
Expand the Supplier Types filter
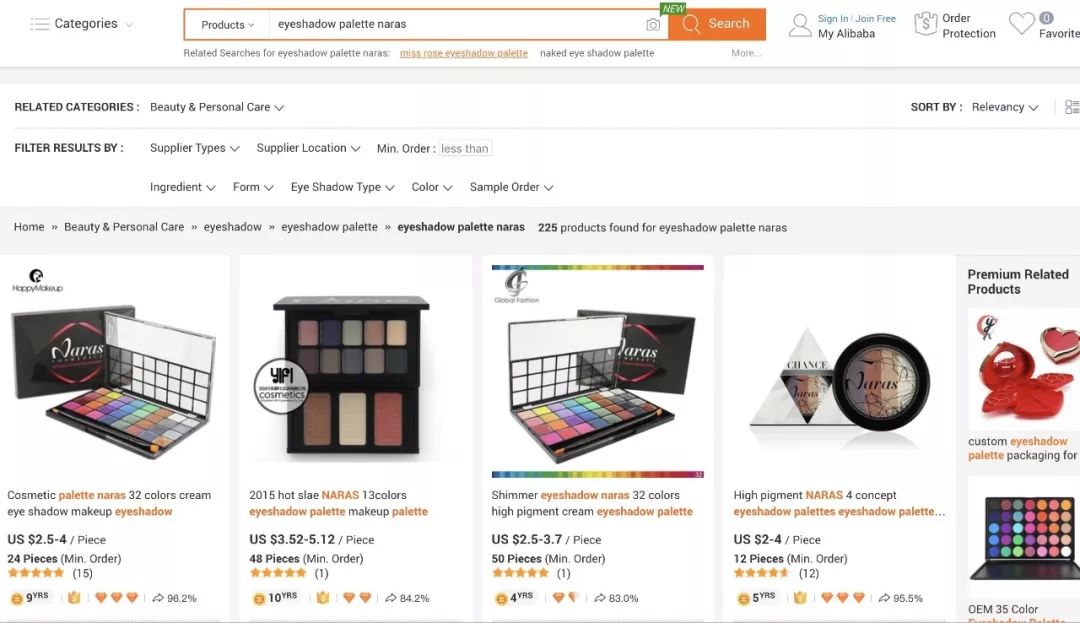(x=194, y=148)
